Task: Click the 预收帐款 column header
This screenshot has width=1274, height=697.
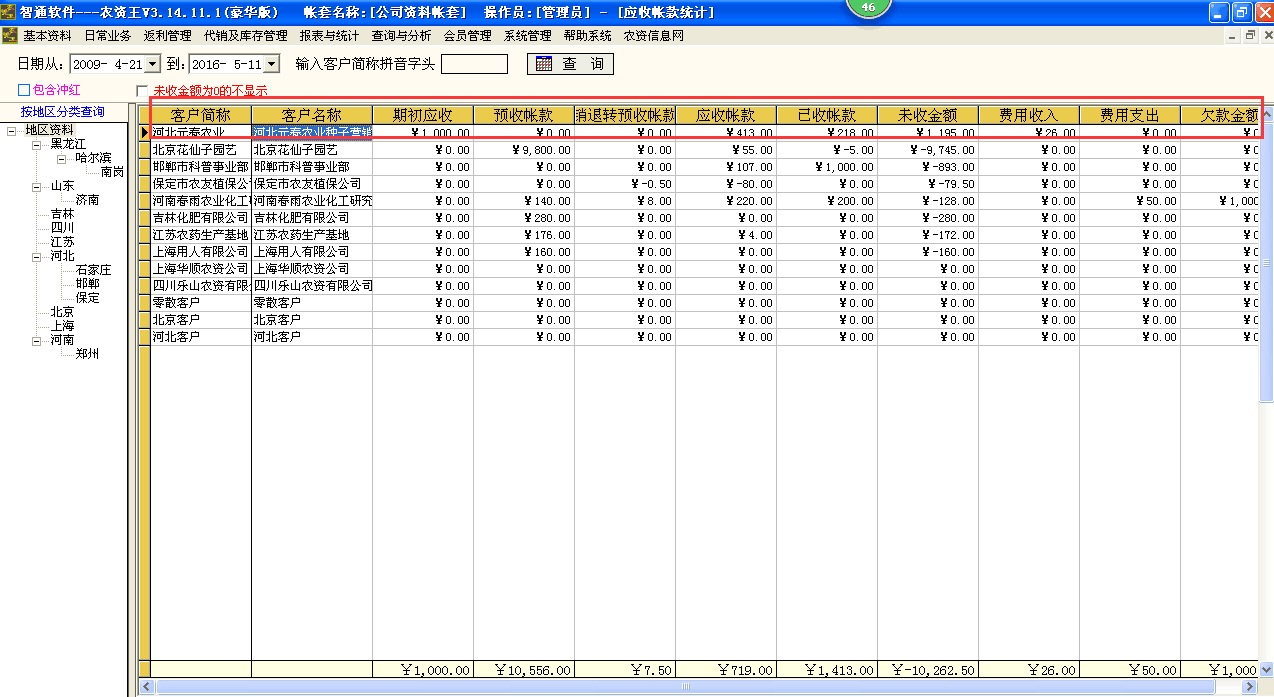Action: [x=524, y=115]
